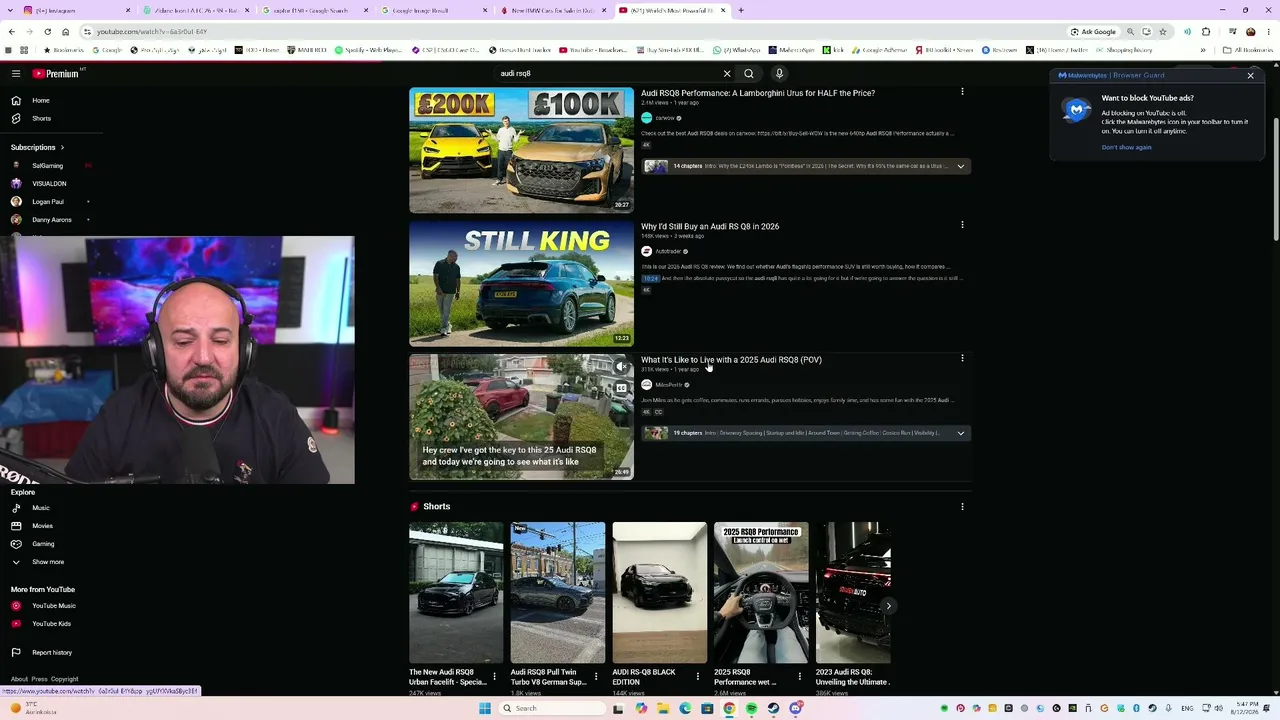Viewport: 1280px width, 720px height.
Task: Open 'Why I'd Still Buy an Audi RS Q8 in 2026'
Action: point(710,226)
